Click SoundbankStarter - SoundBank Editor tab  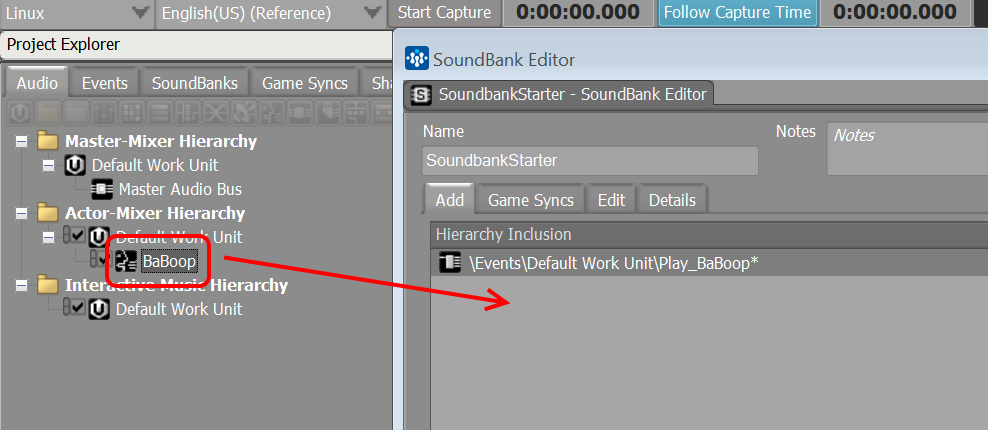click(560, 95)
